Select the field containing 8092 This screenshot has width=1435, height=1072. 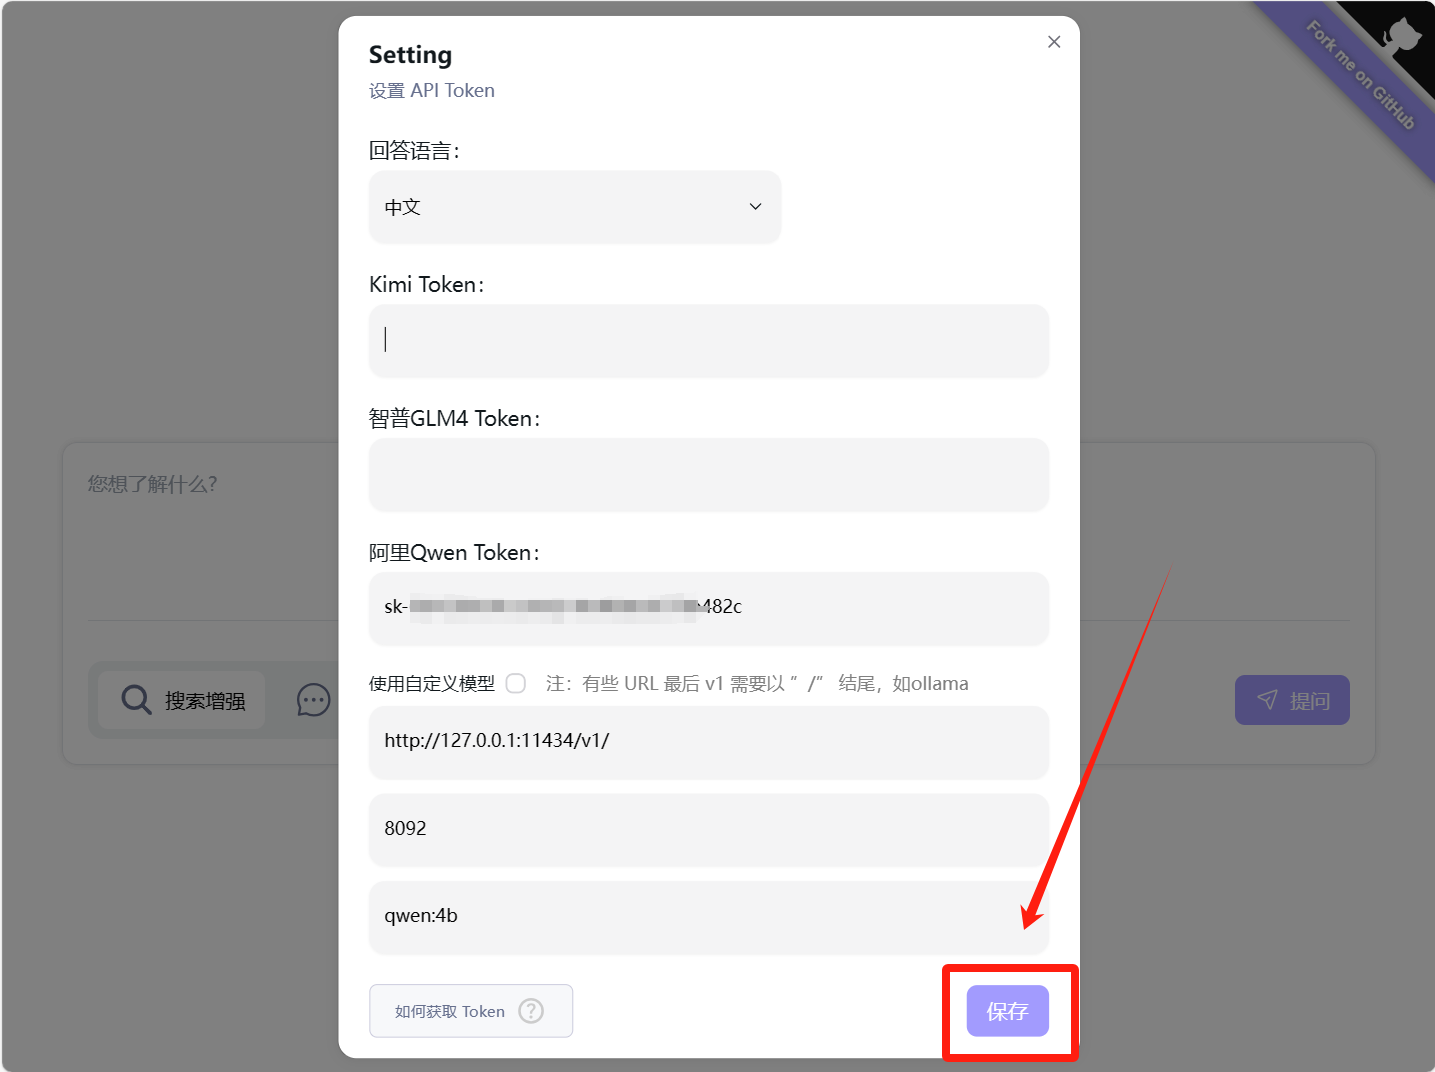pyautogui.click(x=708, y=829)
